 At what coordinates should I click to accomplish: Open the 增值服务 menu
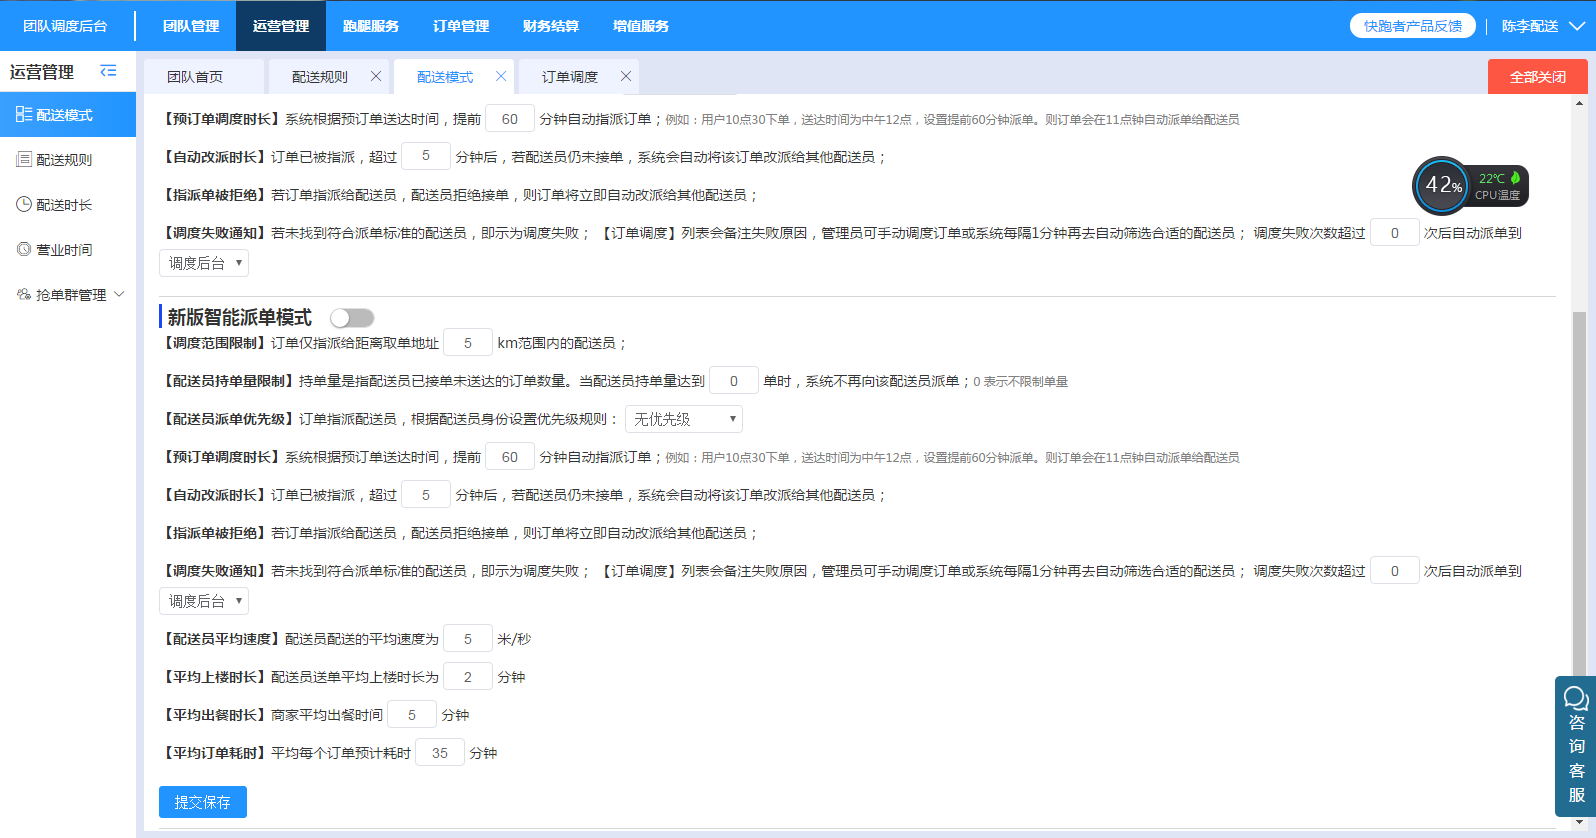(641, 26)
